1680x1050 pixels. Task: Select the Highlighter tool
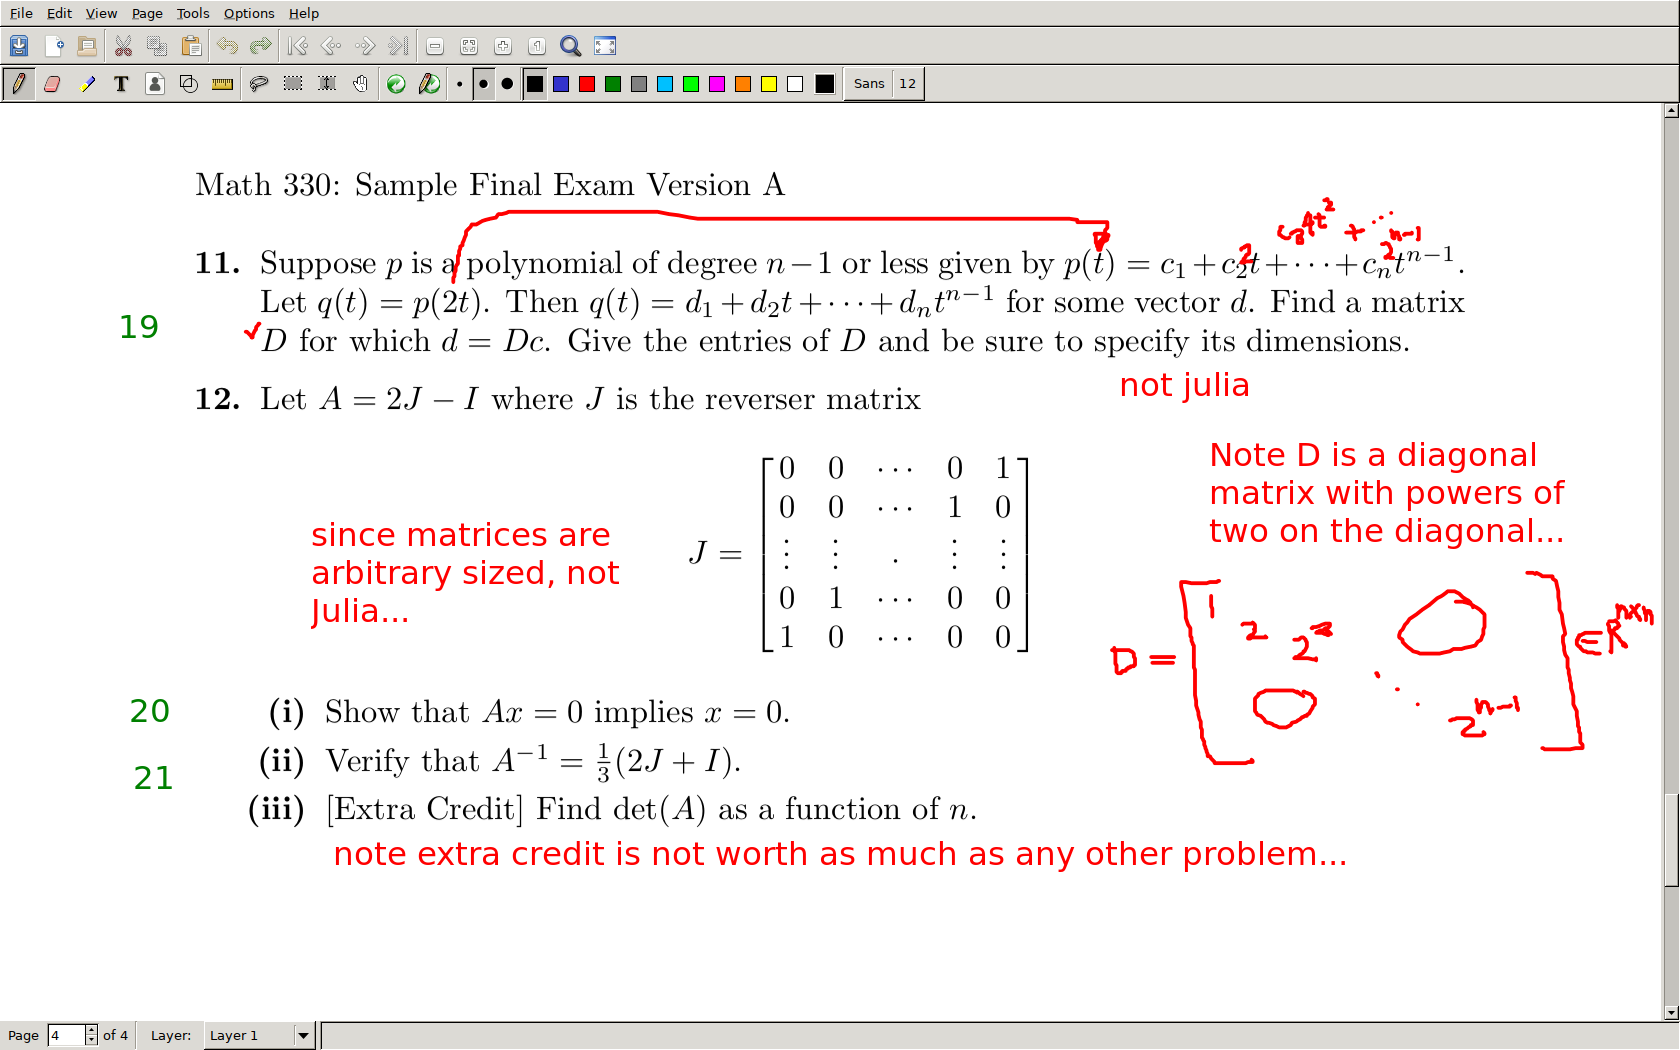click(x=87, y=84)
